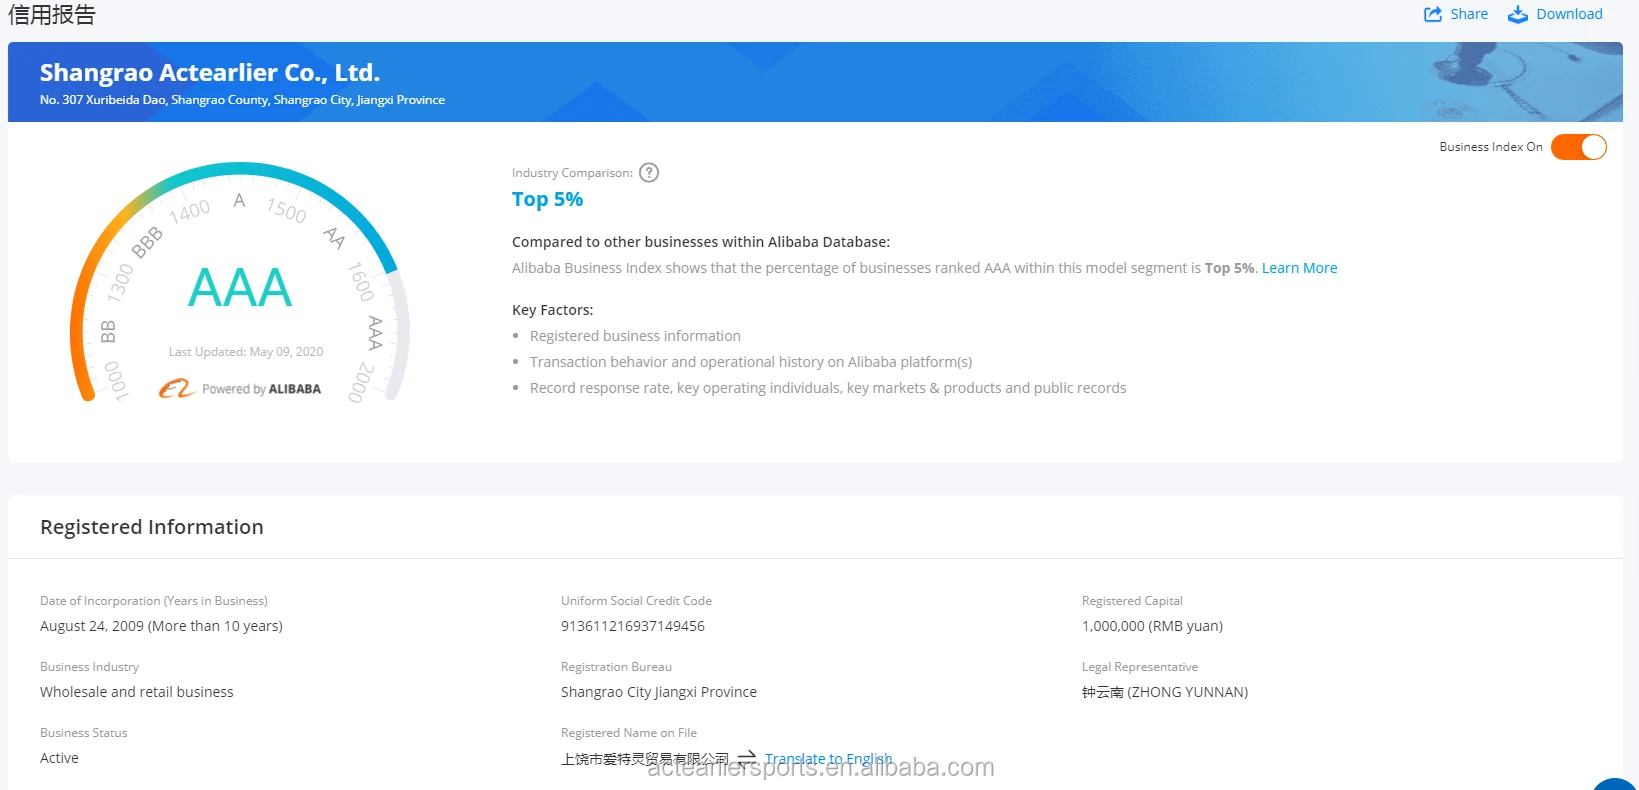Select the company name Shangrao Actearlier Co., Ltd.
This screenshot has width=1639, height=790.
(210, 72)
